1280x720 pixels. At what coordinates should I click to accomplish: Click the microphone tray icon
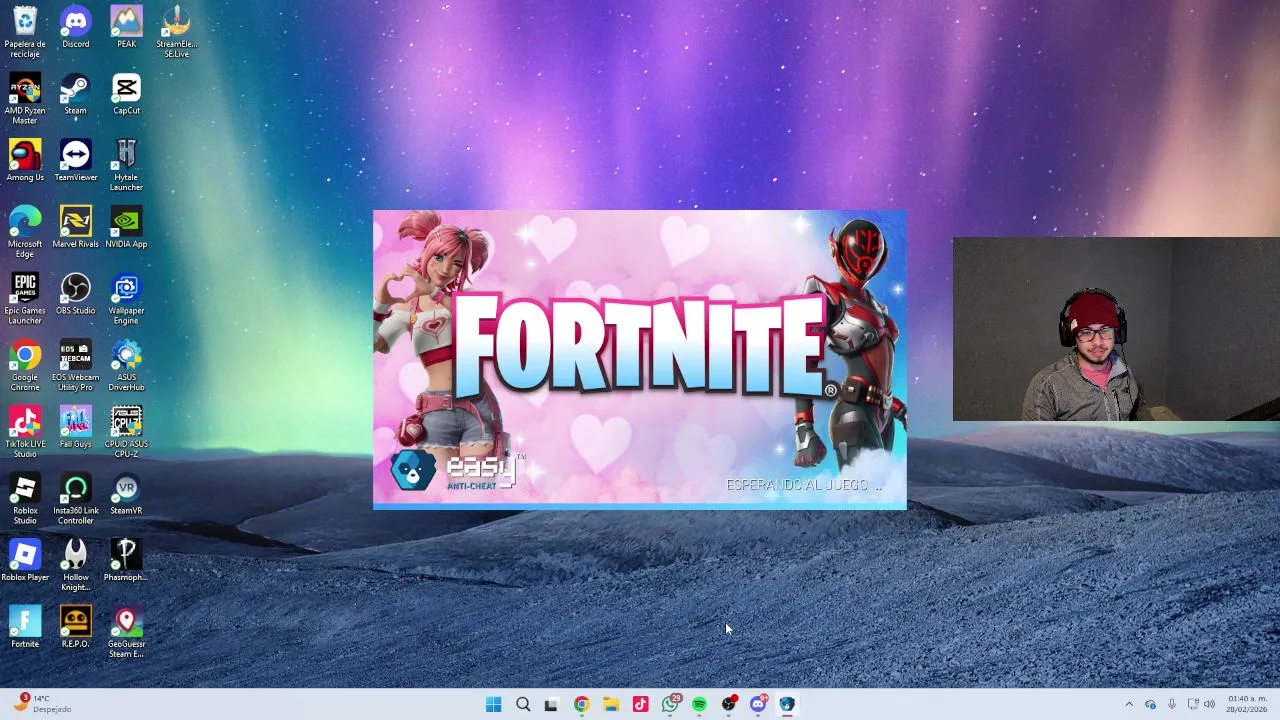pos(1171,704)
